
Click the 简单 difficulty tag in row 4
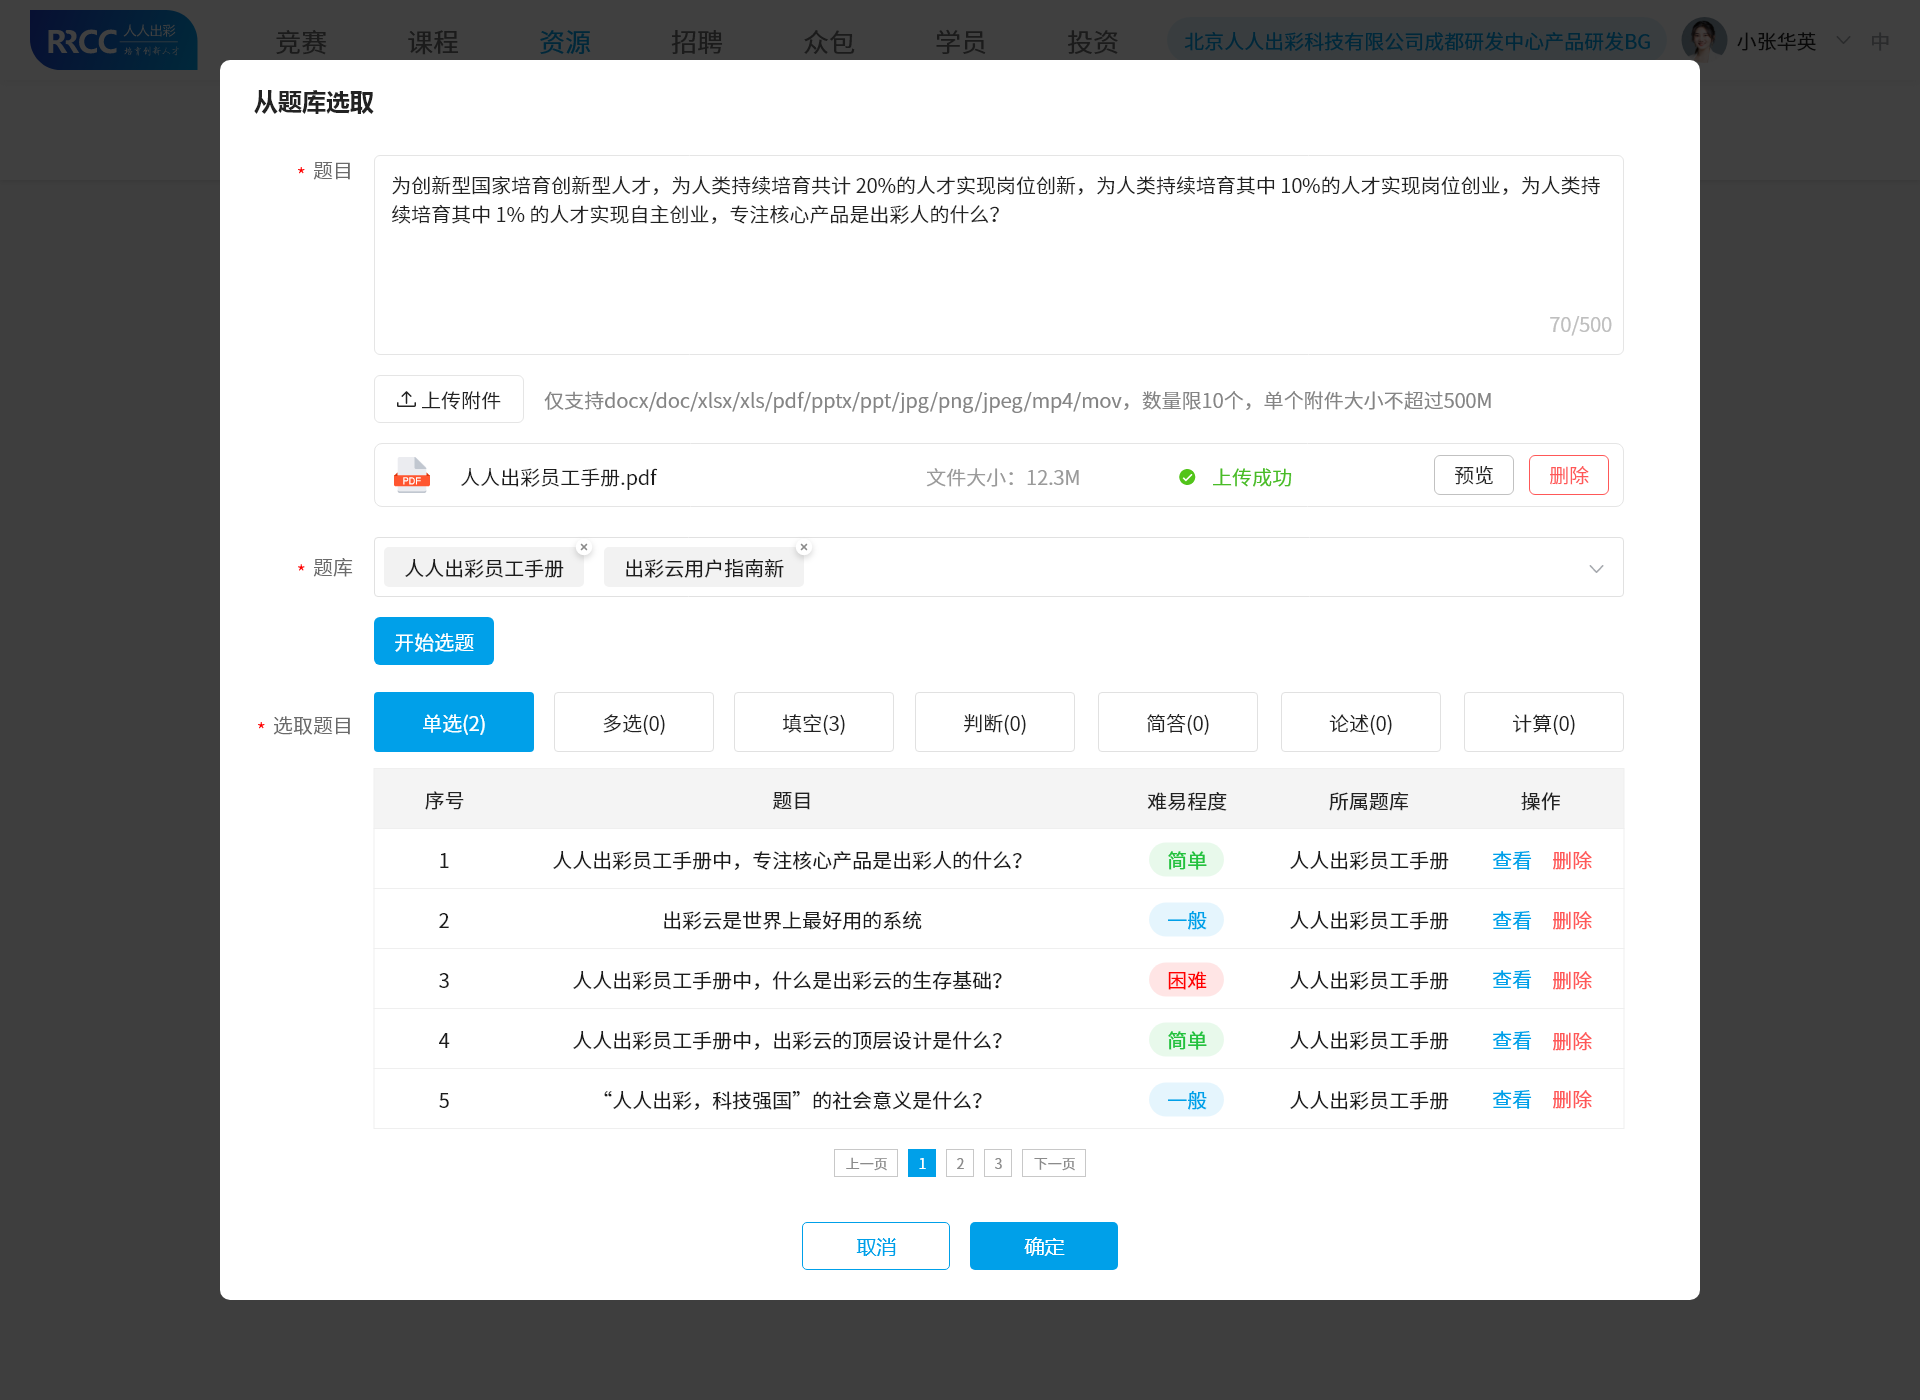(1187, 1040)
